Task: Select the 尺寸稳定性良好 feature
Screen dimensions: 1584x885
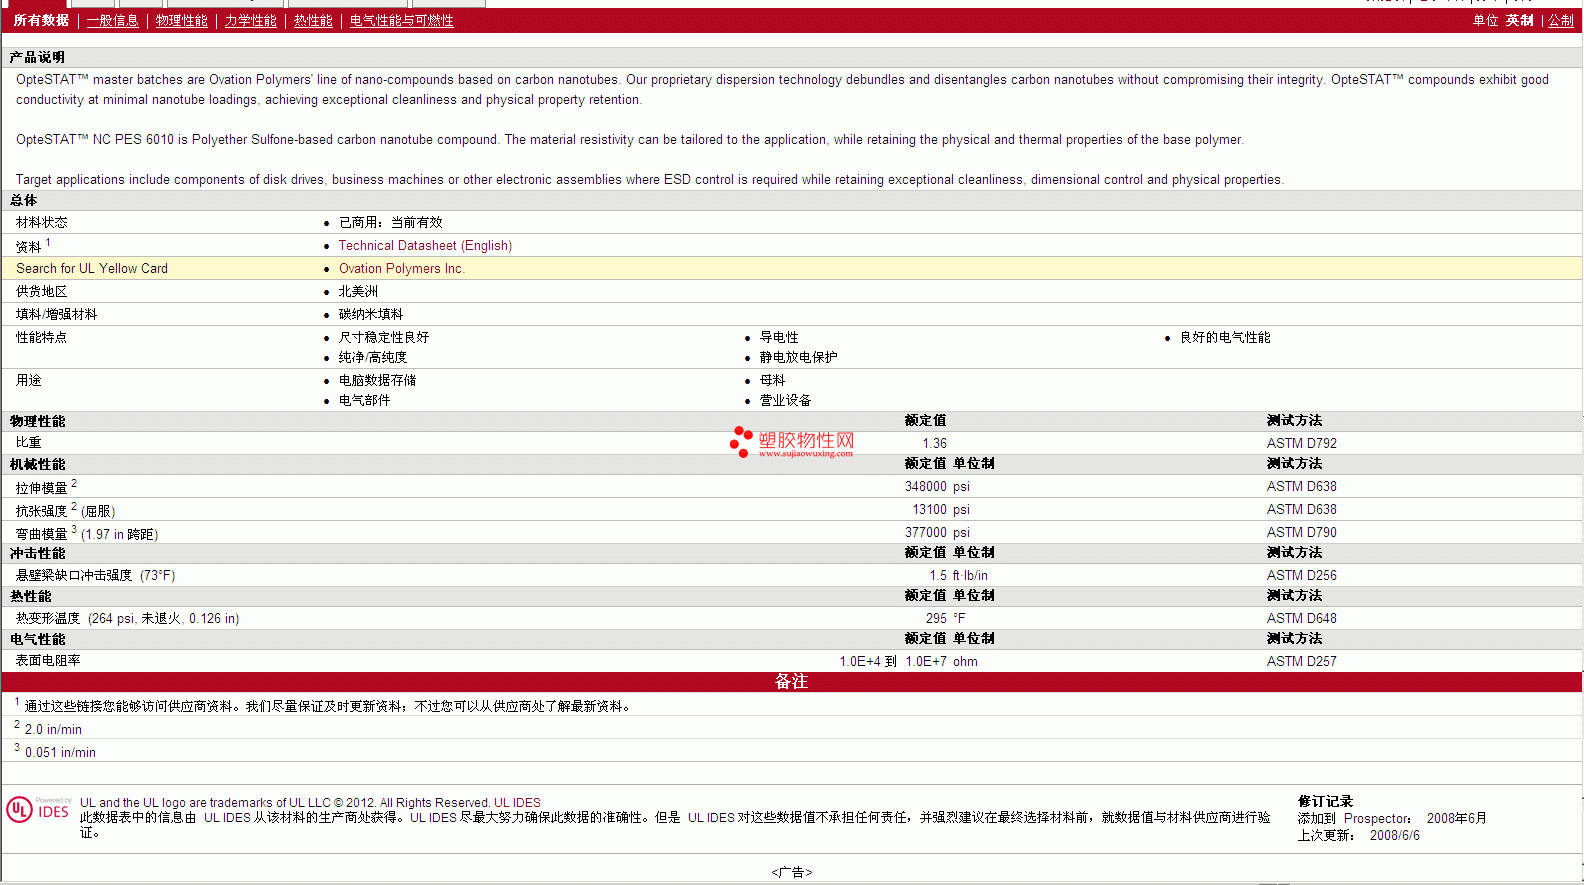Action: pyautogui.click(x=384, y=337)
